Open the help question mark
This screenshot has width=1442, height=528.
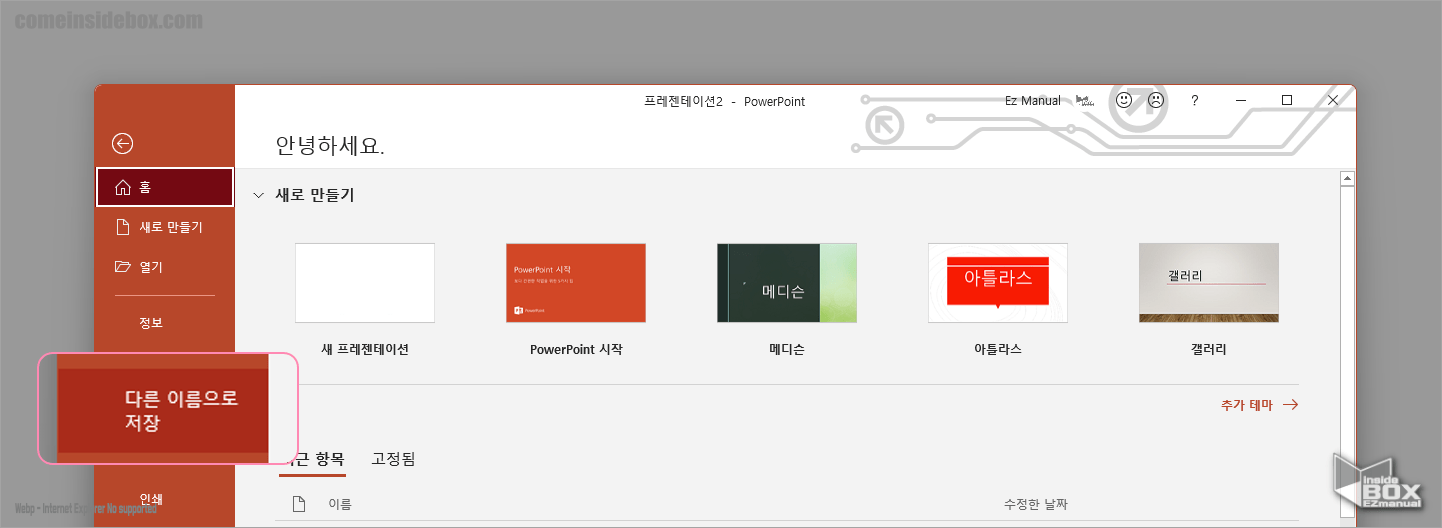(1194, 101)
